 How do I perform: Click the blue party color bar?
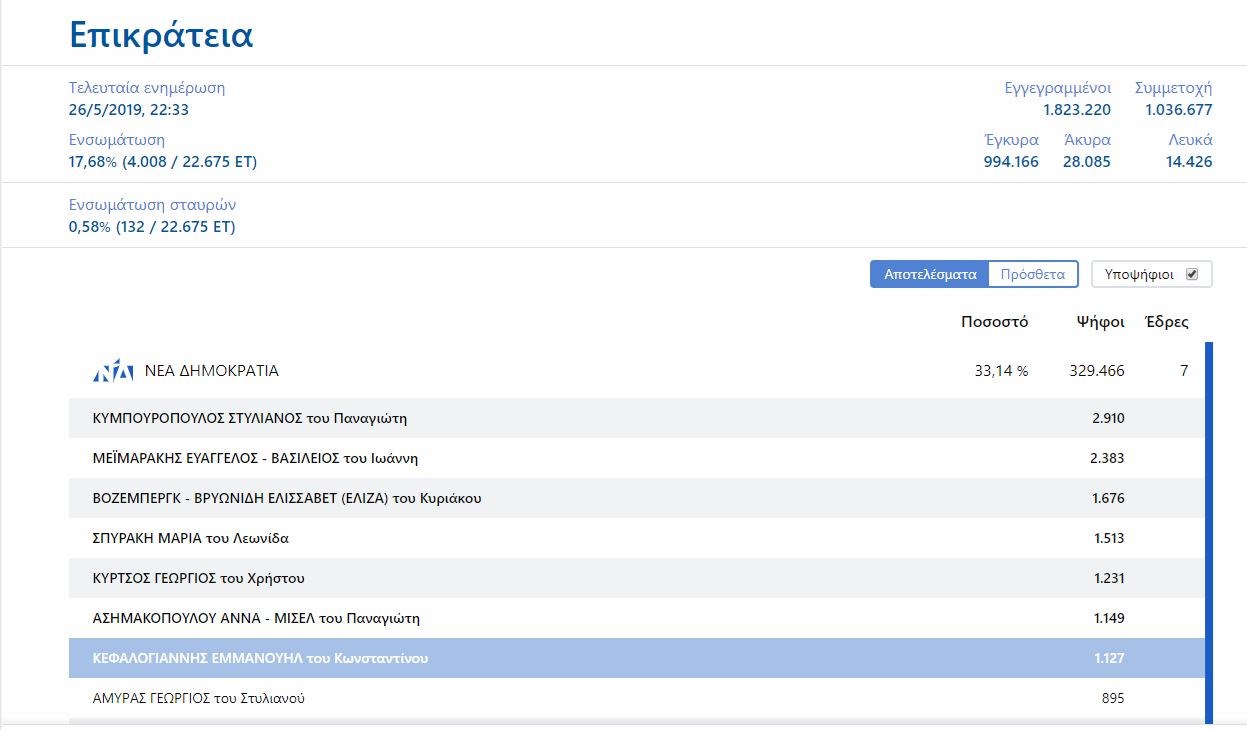click(1208, 530)
